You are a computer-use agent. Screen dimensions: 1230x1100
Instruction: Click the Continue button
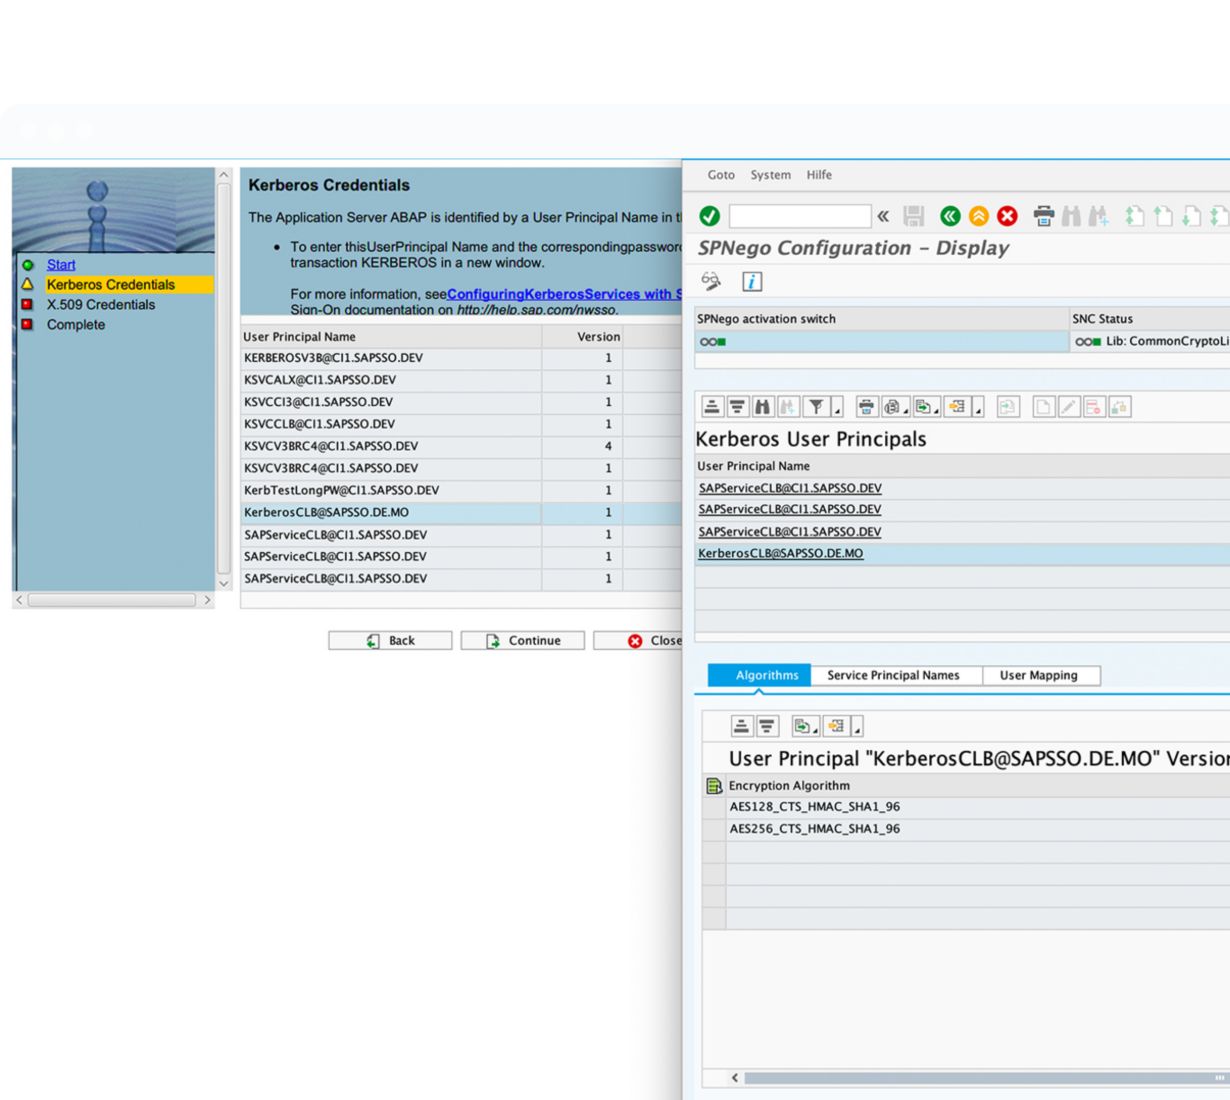(522, 641)
